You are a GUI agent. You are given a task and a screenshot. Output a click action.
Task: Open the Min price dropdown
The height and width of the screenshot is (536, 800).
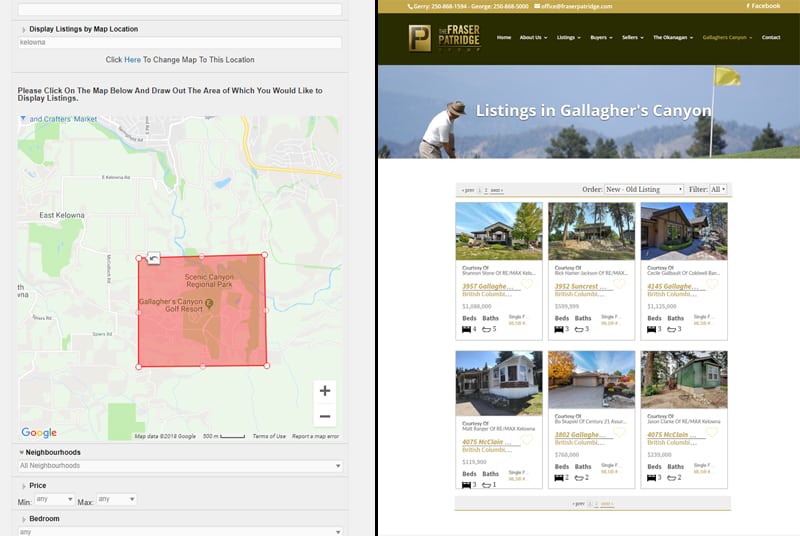coord(54,499)
